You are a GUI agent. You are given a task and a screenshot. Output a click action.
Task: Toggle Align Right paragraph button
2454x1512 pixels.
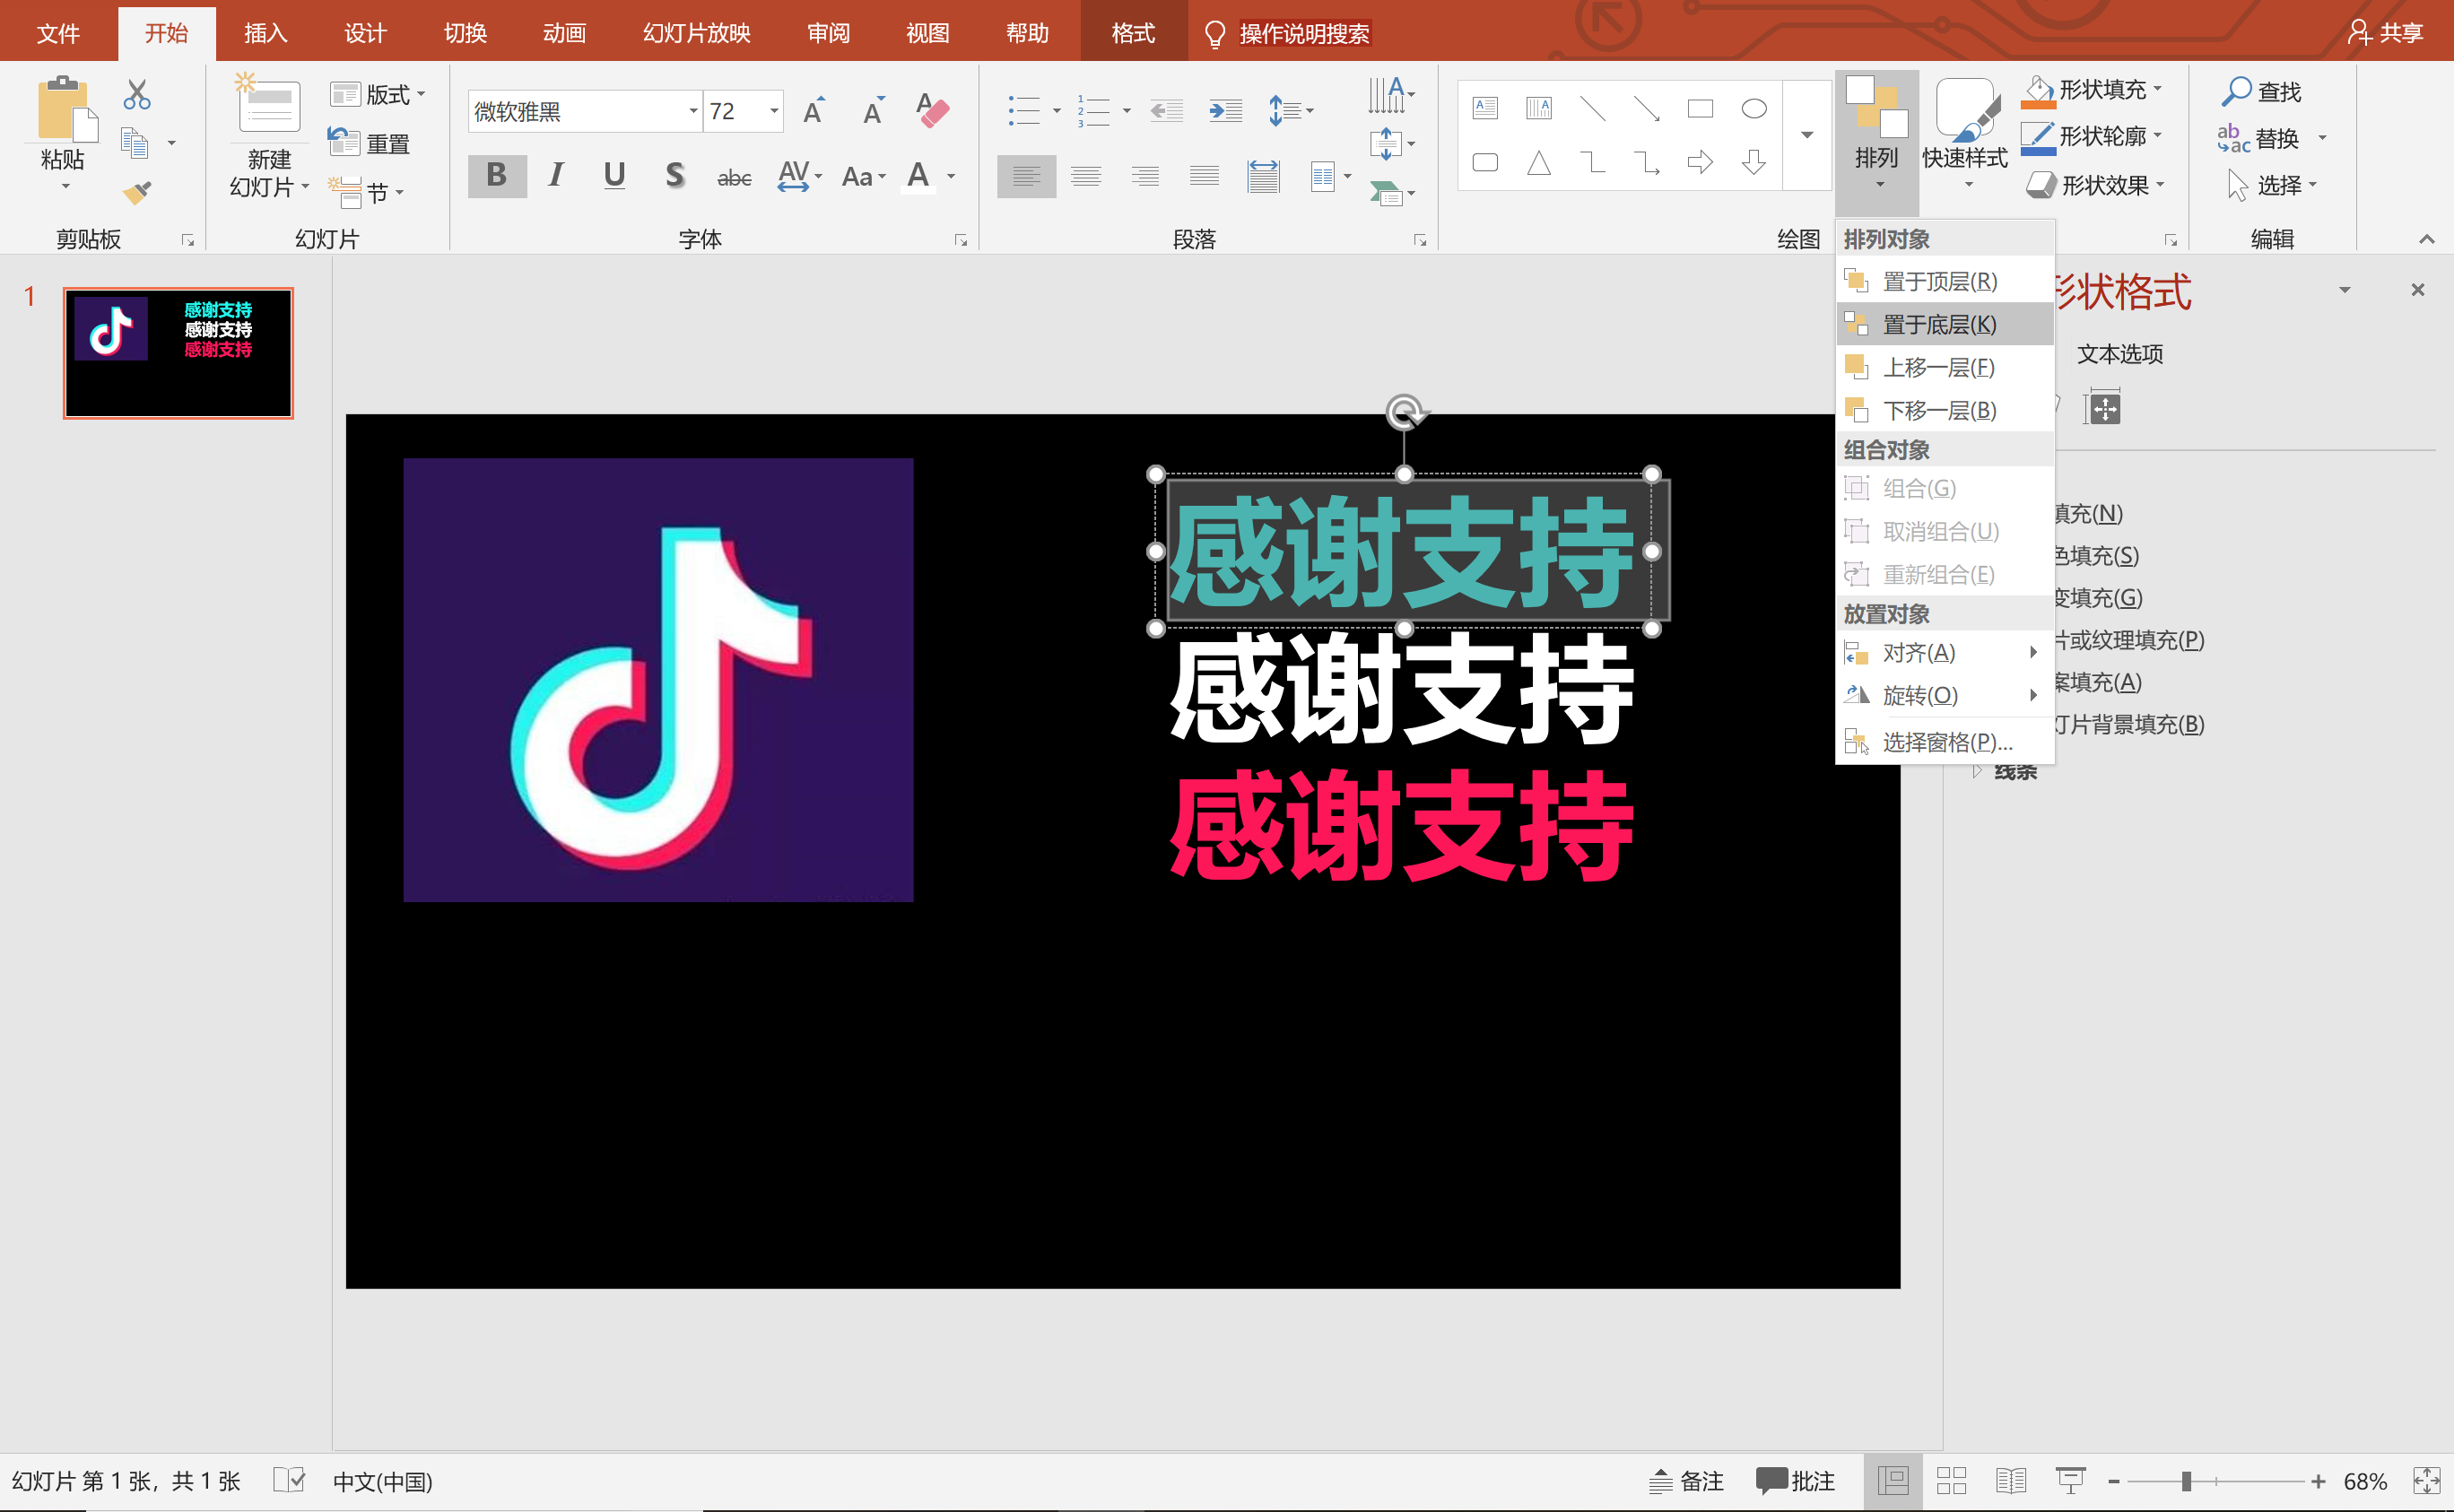(x=1145, y=177)
